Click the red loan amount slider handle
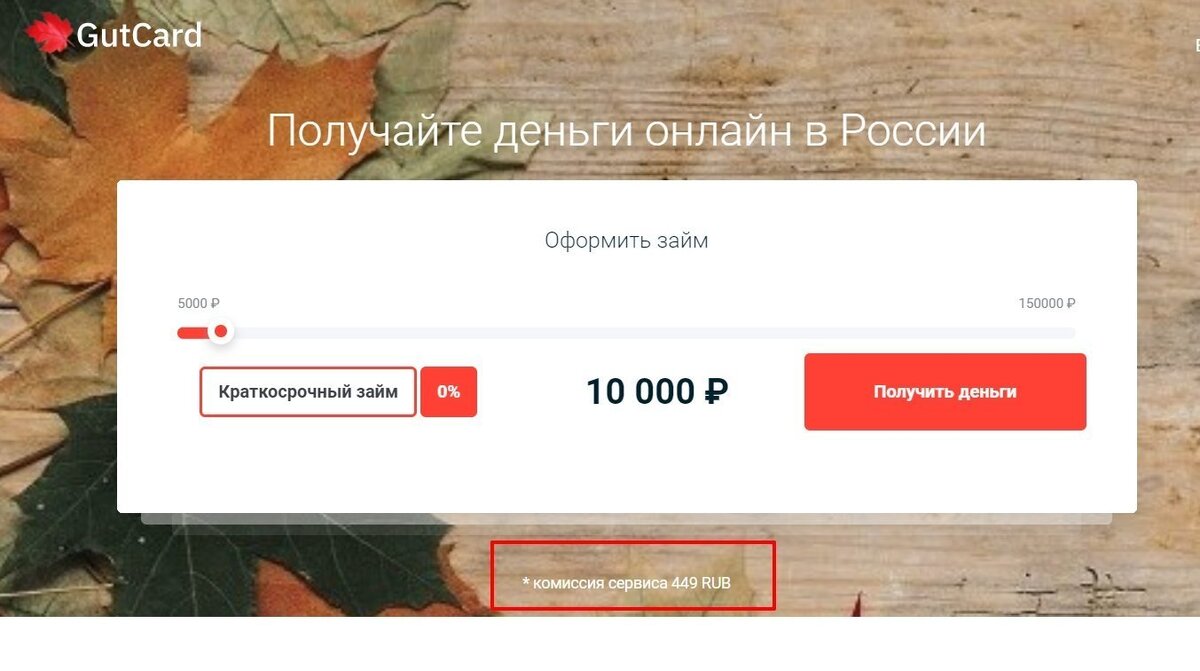1200x671 pixels. click(221, 331)
